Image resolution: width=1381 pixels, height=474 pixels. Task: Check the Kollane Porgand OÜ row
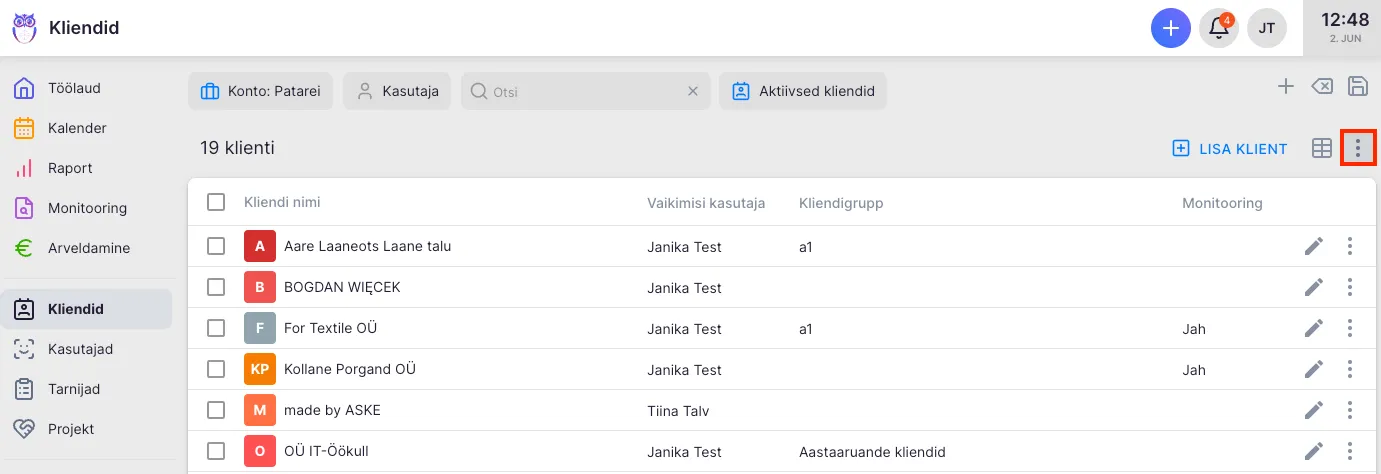[x=216, y=369]
